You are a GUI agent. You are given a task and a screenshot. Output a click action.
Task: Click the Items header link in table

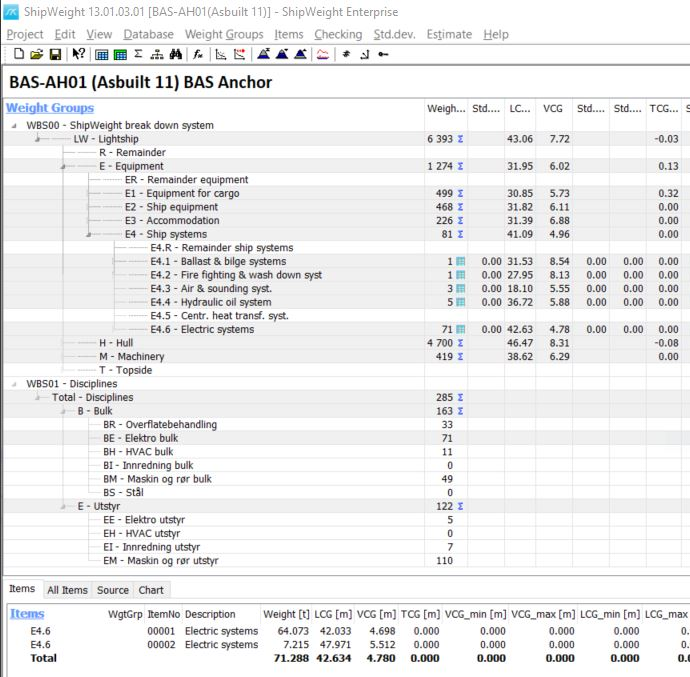tap(27, 614)
